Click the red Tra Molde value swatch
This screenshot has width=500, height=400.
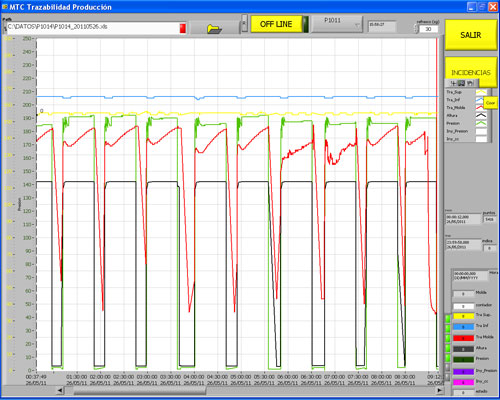click(463, 338)
